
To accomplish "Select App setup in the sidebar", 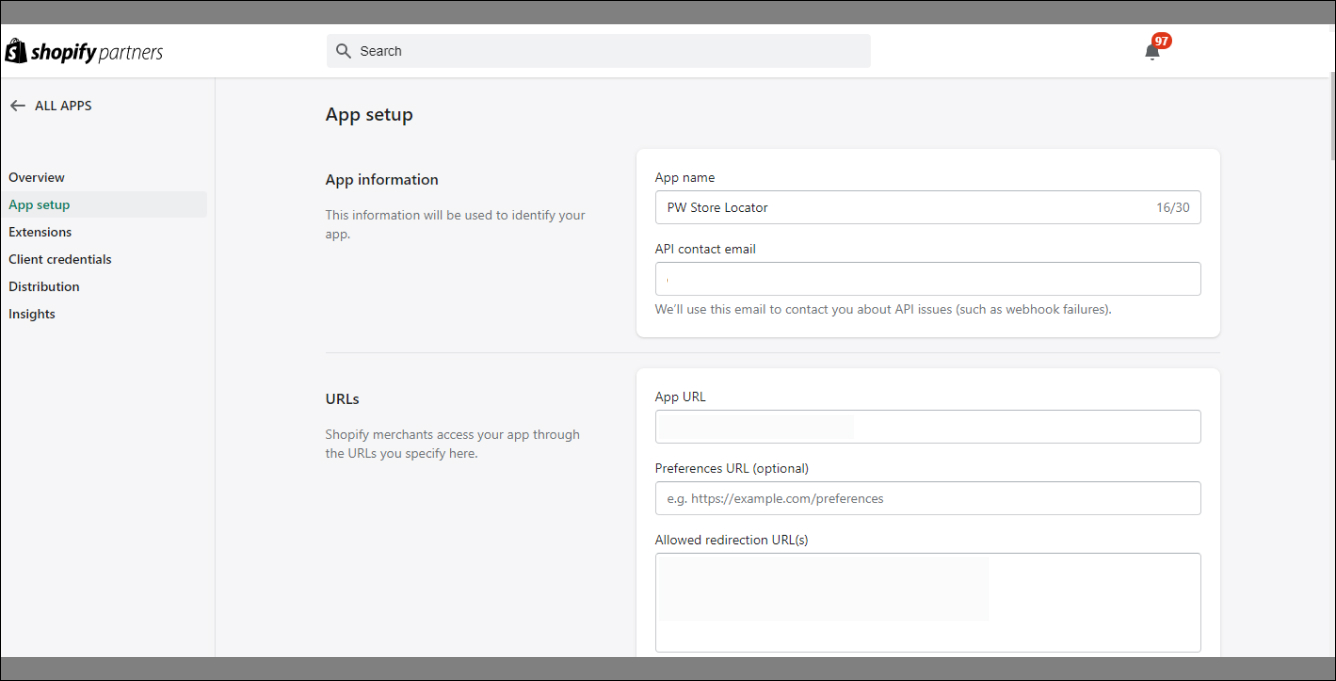I will coord(104,205).
